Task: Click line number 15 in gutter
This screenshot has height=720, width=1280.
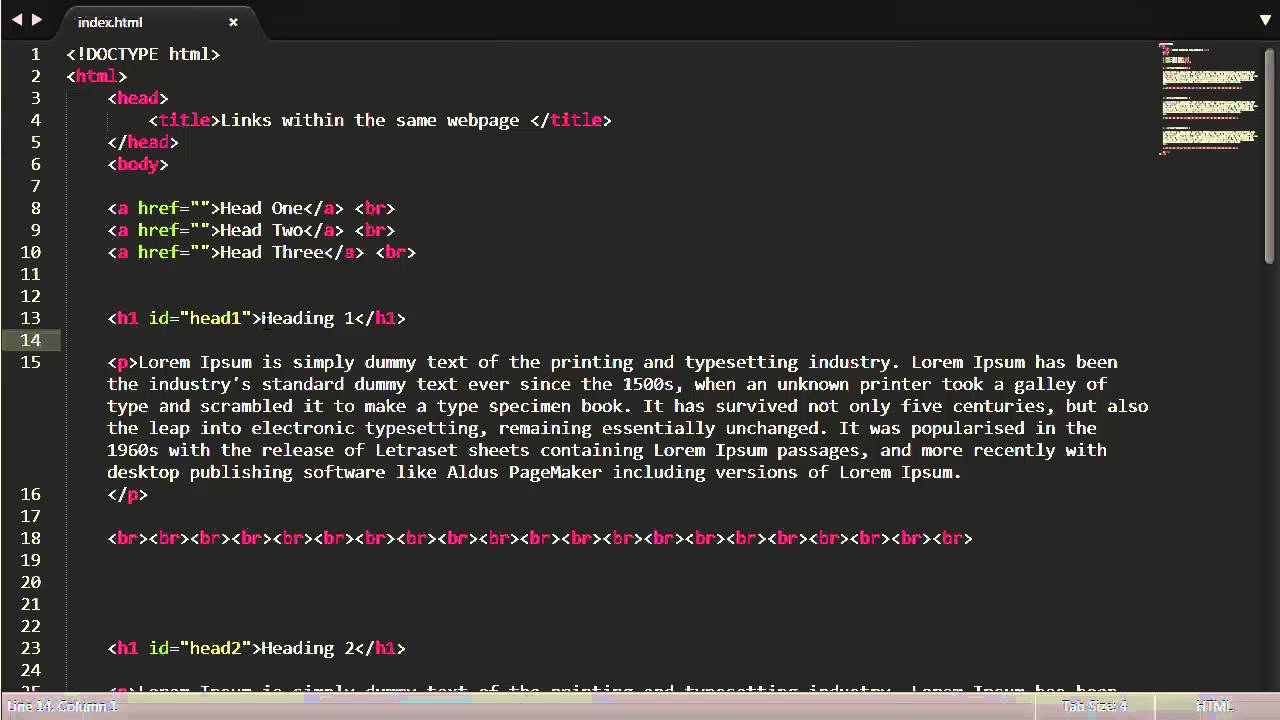Action: coord(31,362)
